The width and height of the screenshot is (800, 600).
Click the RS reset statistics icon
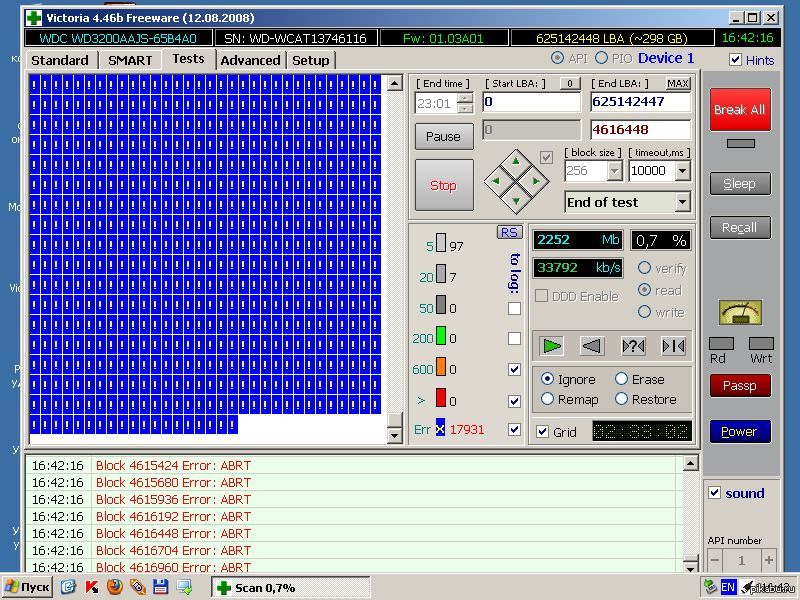tap(510, 232)
